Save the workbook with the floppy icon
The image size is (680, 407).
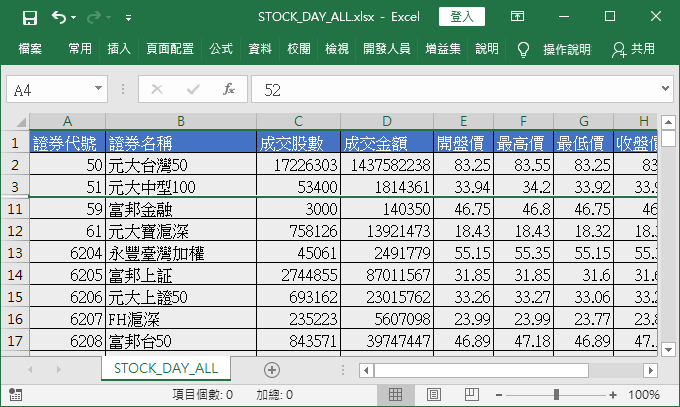(x=29, y=17)
